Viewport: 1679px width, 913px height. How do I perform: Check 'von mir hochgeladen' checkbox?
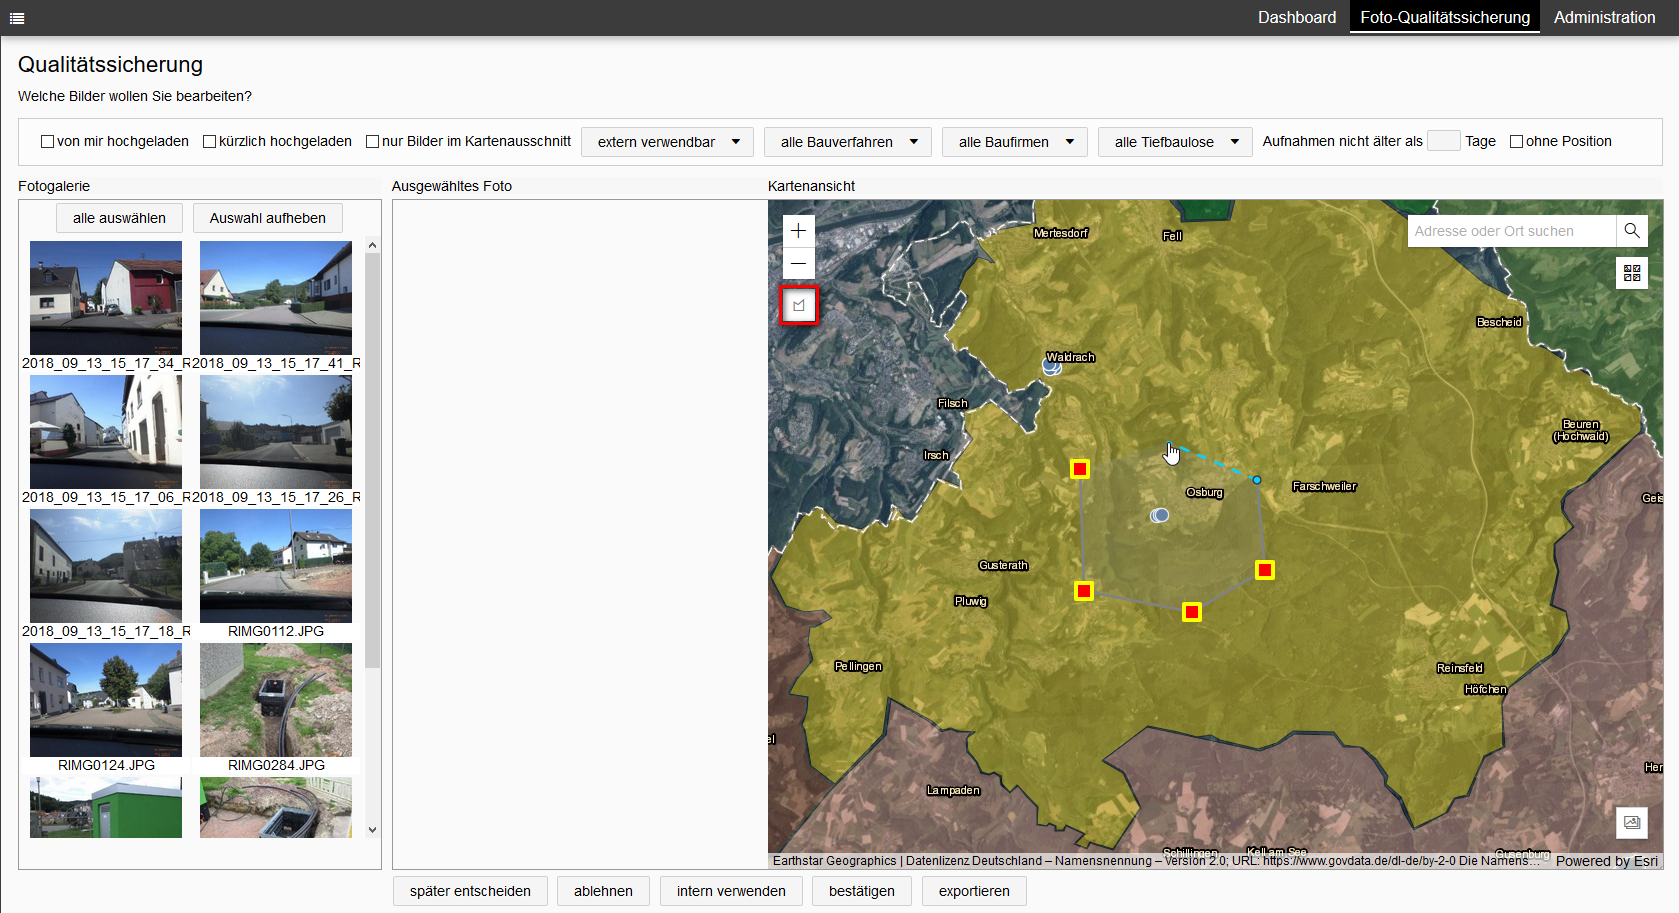[47, 142]
